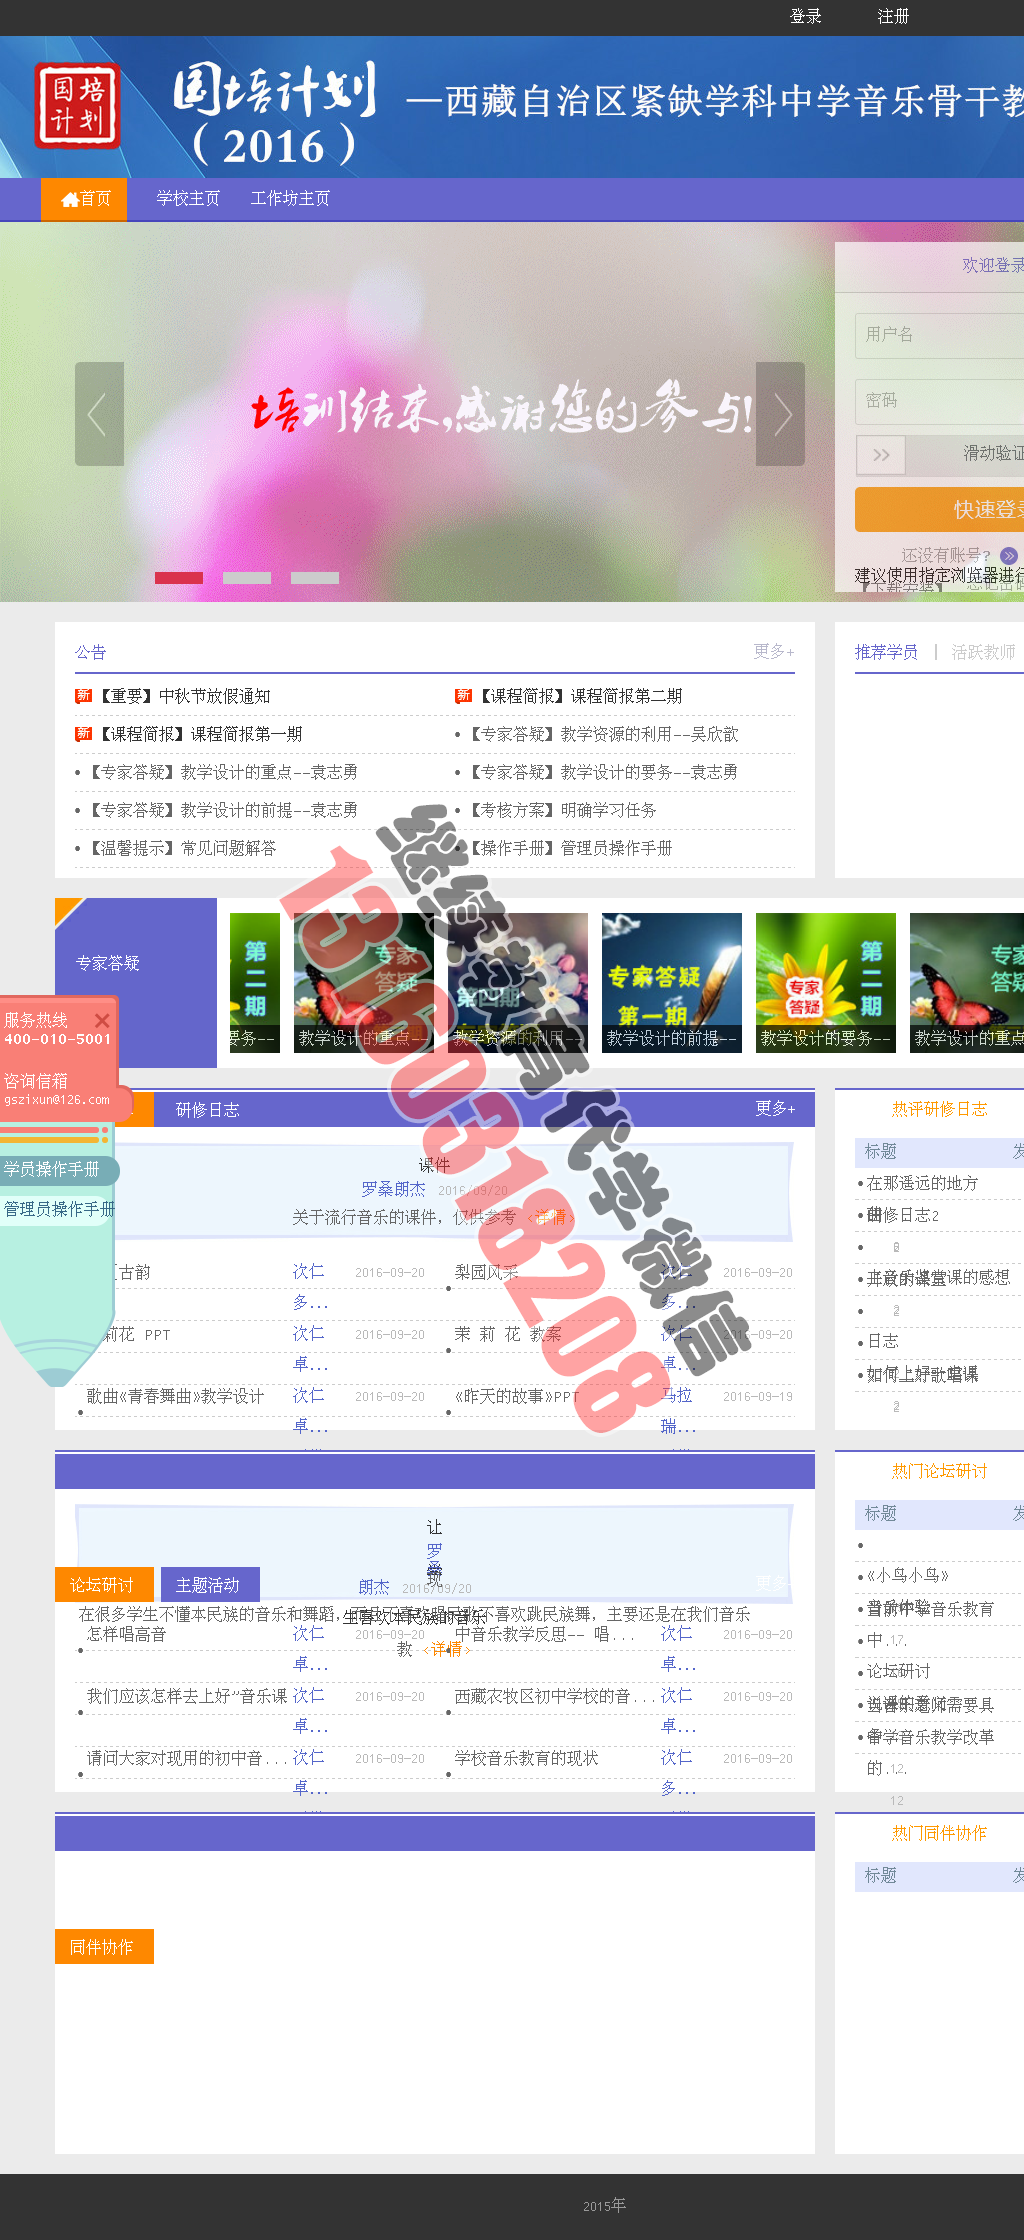Focus the 密码 input field

(x=939, y=401)
